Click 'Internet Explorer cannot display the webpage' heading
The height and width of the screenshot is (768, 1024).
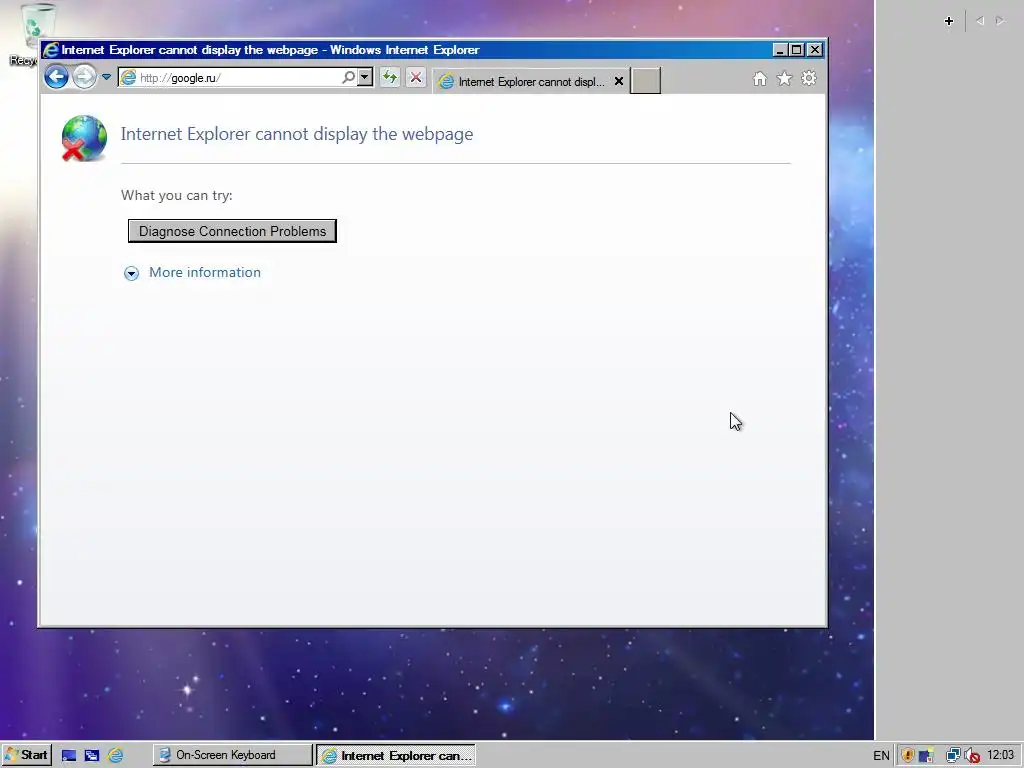[297, 134]
